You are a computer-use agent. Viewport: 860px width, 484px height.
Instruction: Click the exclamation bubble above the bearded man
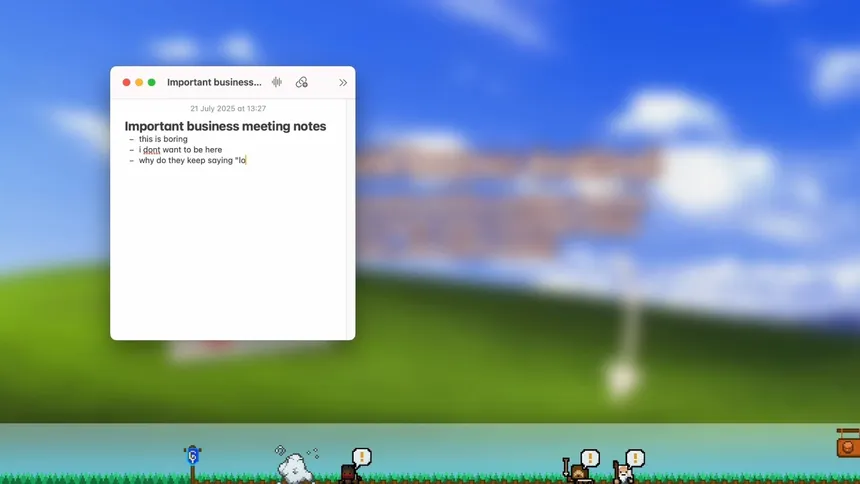pyautogui.click(x=635, y=458)
